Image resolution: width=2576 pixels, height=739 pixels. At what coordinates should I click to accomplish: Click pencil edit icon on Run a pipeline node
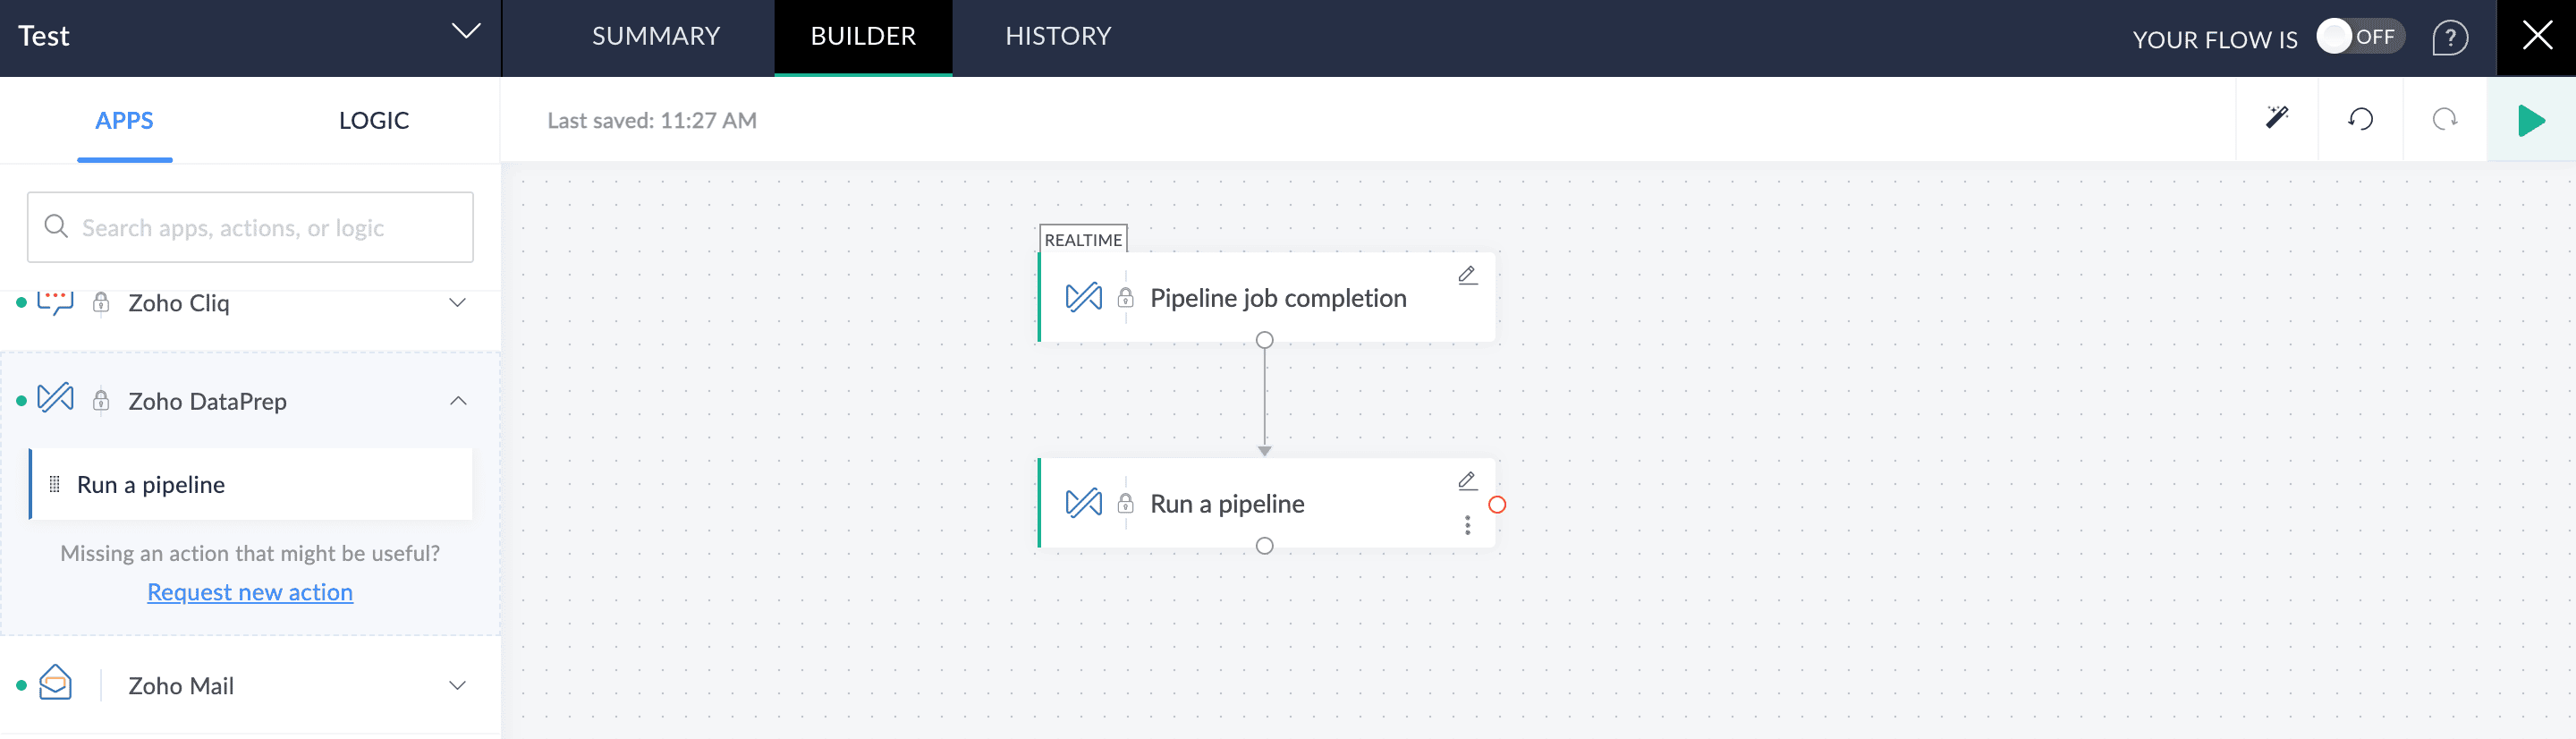click(1467, 481)
